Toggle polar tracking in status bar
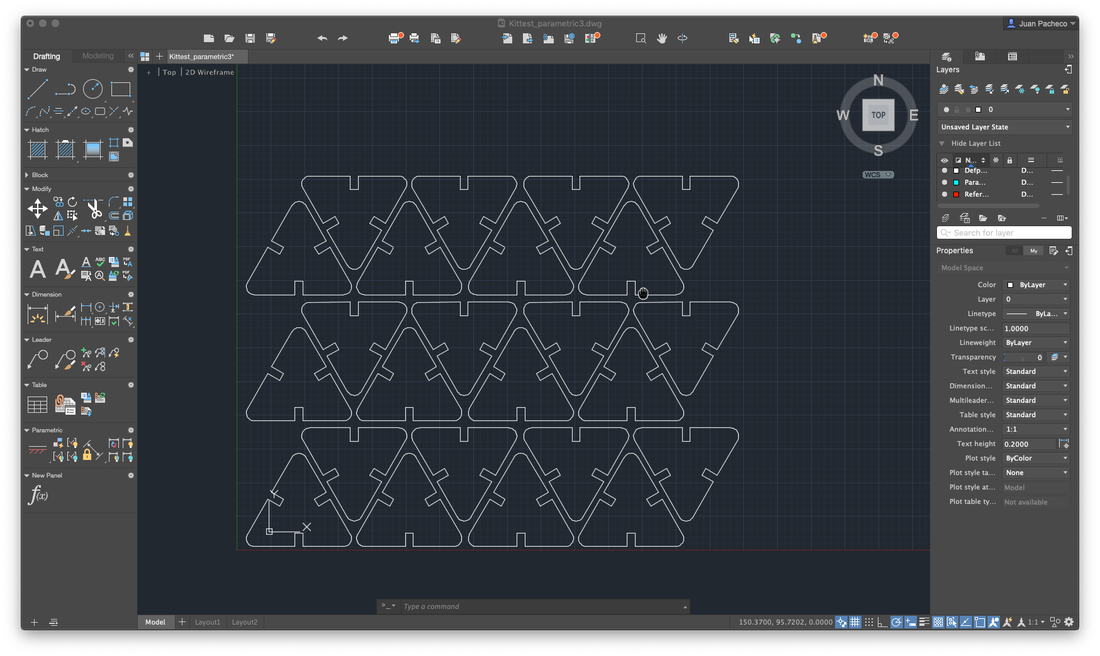The height and width of the screenshot is (656, 1100). [897, 622]
